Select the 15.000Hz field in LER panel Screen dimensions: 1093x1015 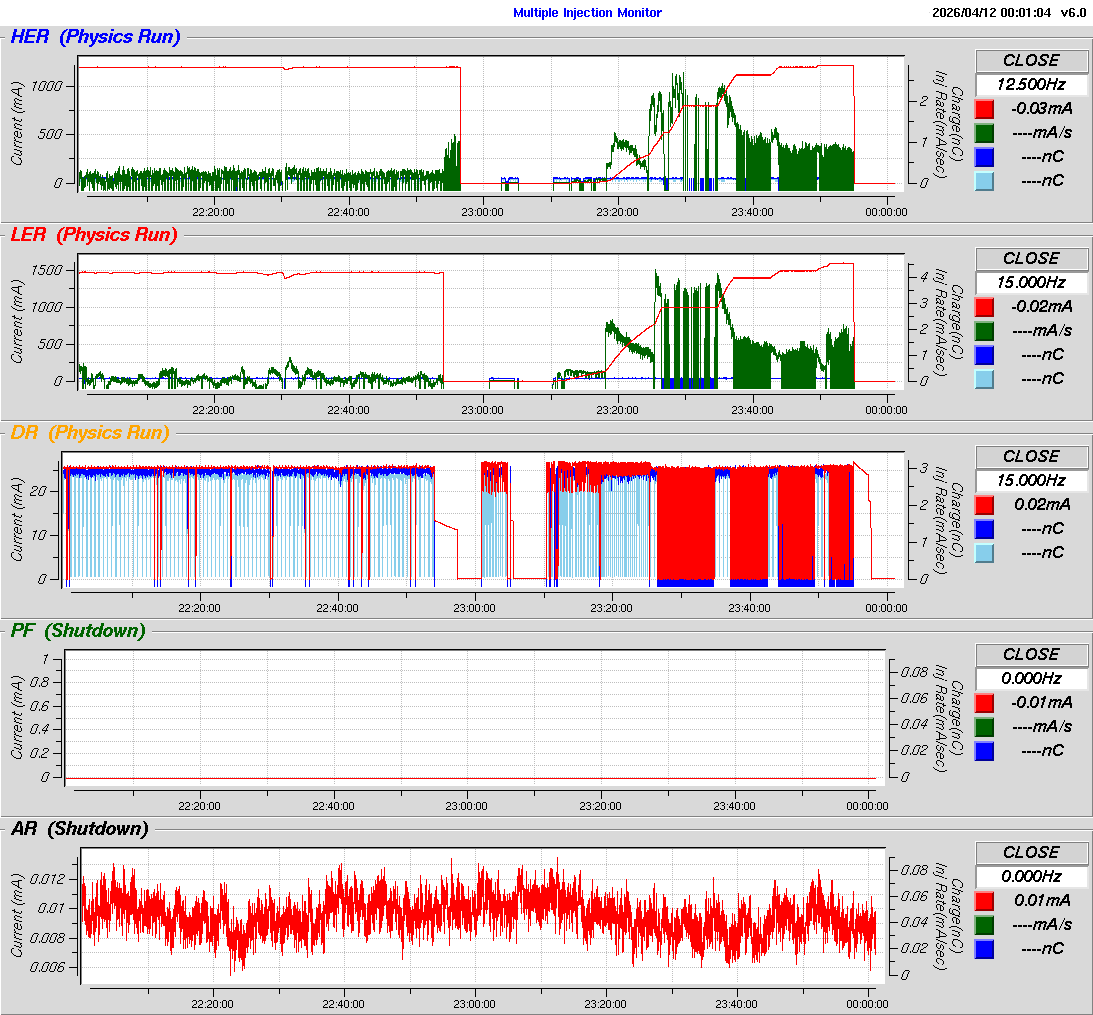click(1031, 283)
